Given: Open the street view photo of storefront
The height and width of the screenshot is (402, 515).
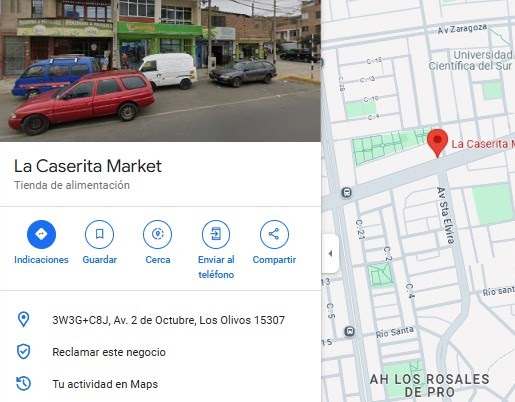Looking at the screenshot, I should coord(160,71).
